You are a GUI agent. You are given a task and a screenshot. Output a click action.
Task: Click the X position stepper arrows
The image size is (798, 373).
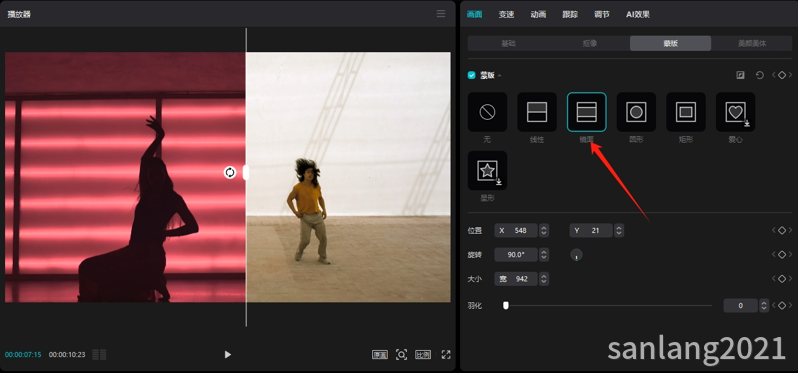coord(544,231)
